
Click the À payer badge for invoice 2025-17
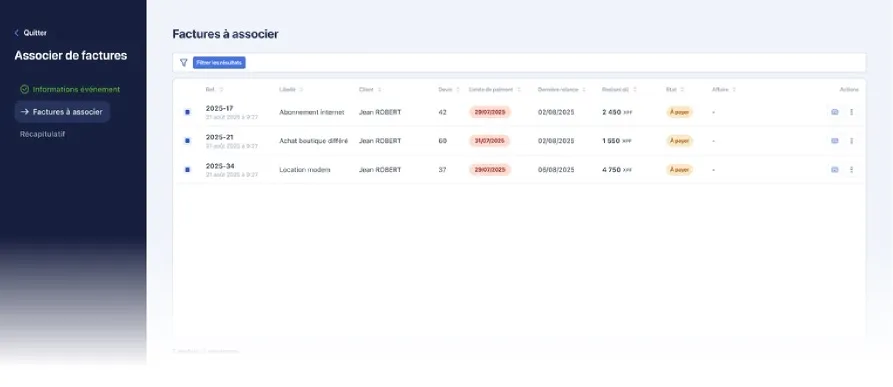[x=679, y=112]
